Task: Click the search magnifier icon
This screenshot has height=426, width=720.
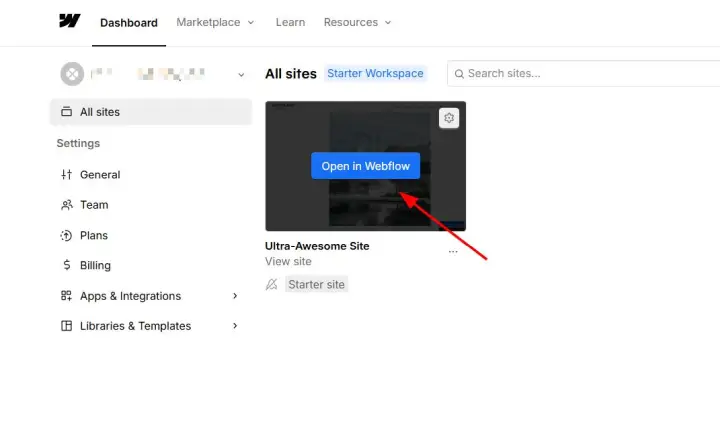Action: pos(459,73)
